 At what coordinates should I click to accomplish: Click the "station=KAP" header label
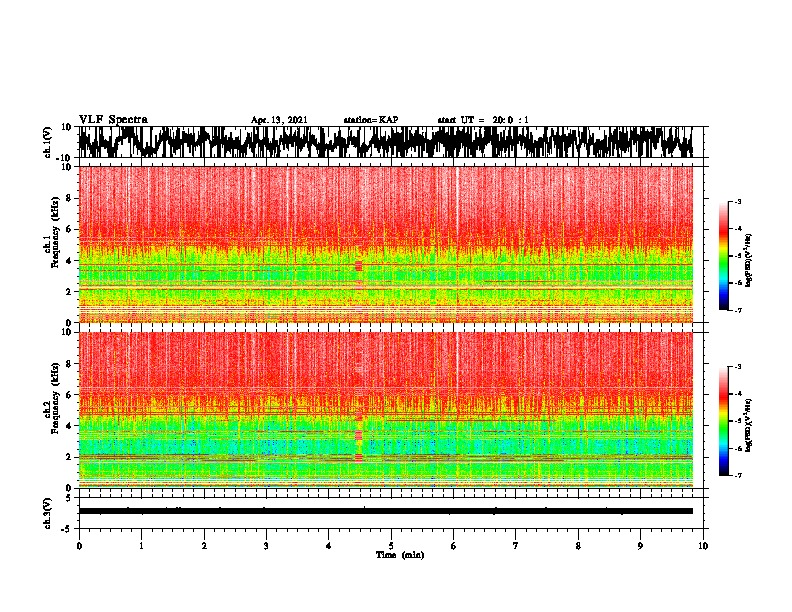click(371, 120)
